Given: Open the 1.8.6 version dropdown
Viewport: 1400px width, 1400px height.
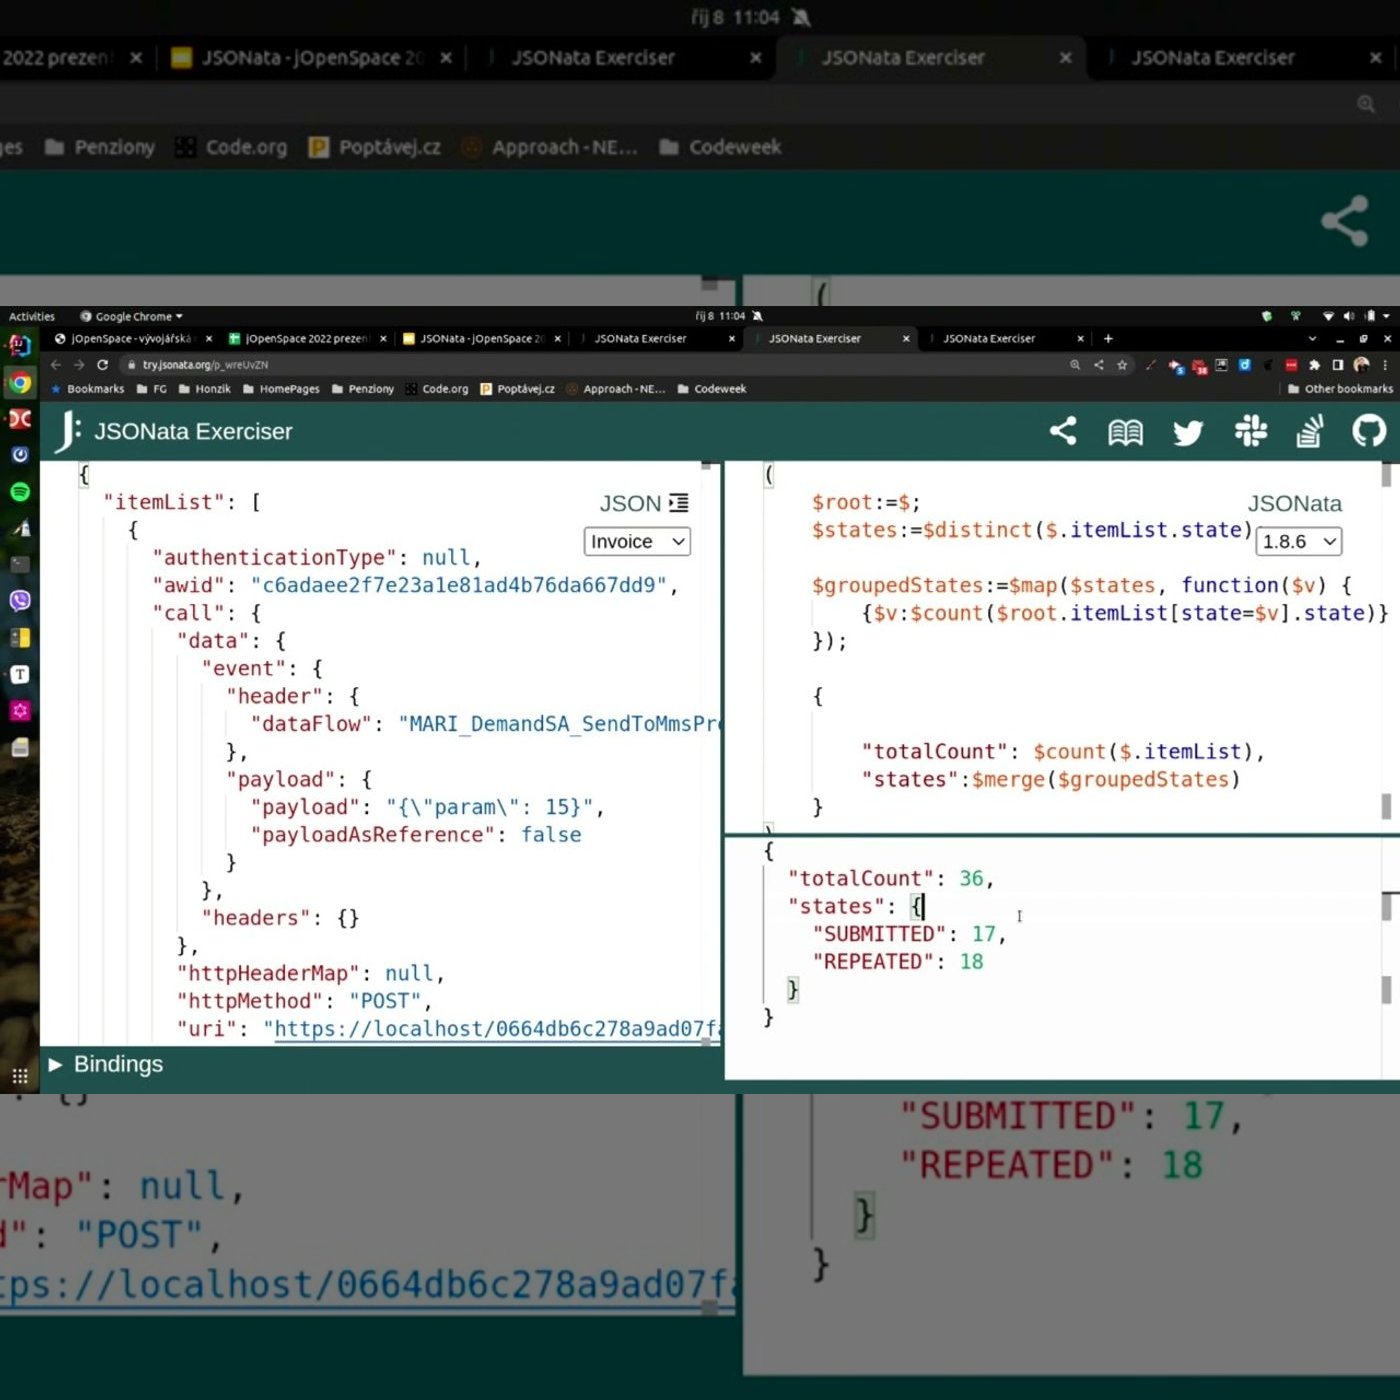Looking at the screenshot, I should coord(1298,541).
